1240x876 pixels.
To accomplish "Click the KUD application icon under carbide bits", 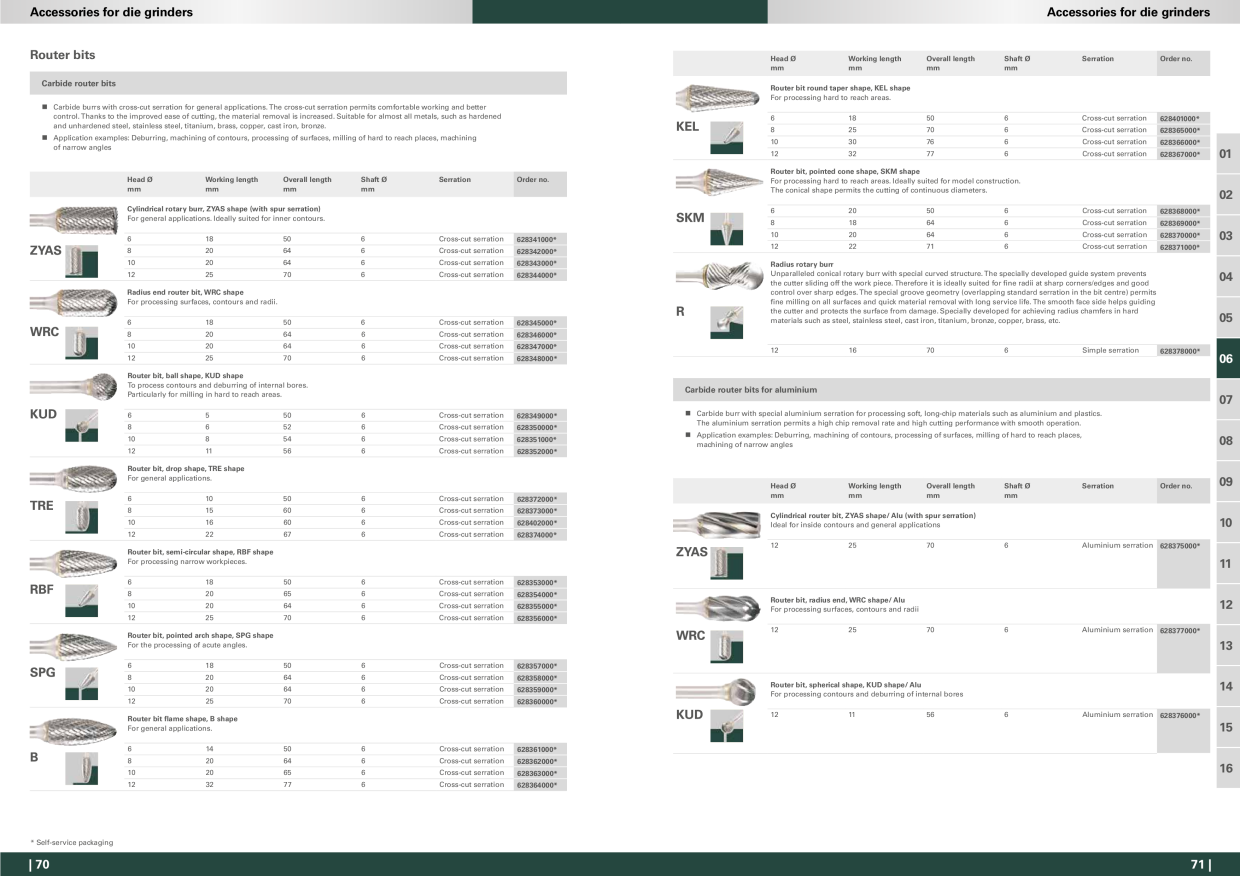I will pyautogui.click(x=81, y=428).
